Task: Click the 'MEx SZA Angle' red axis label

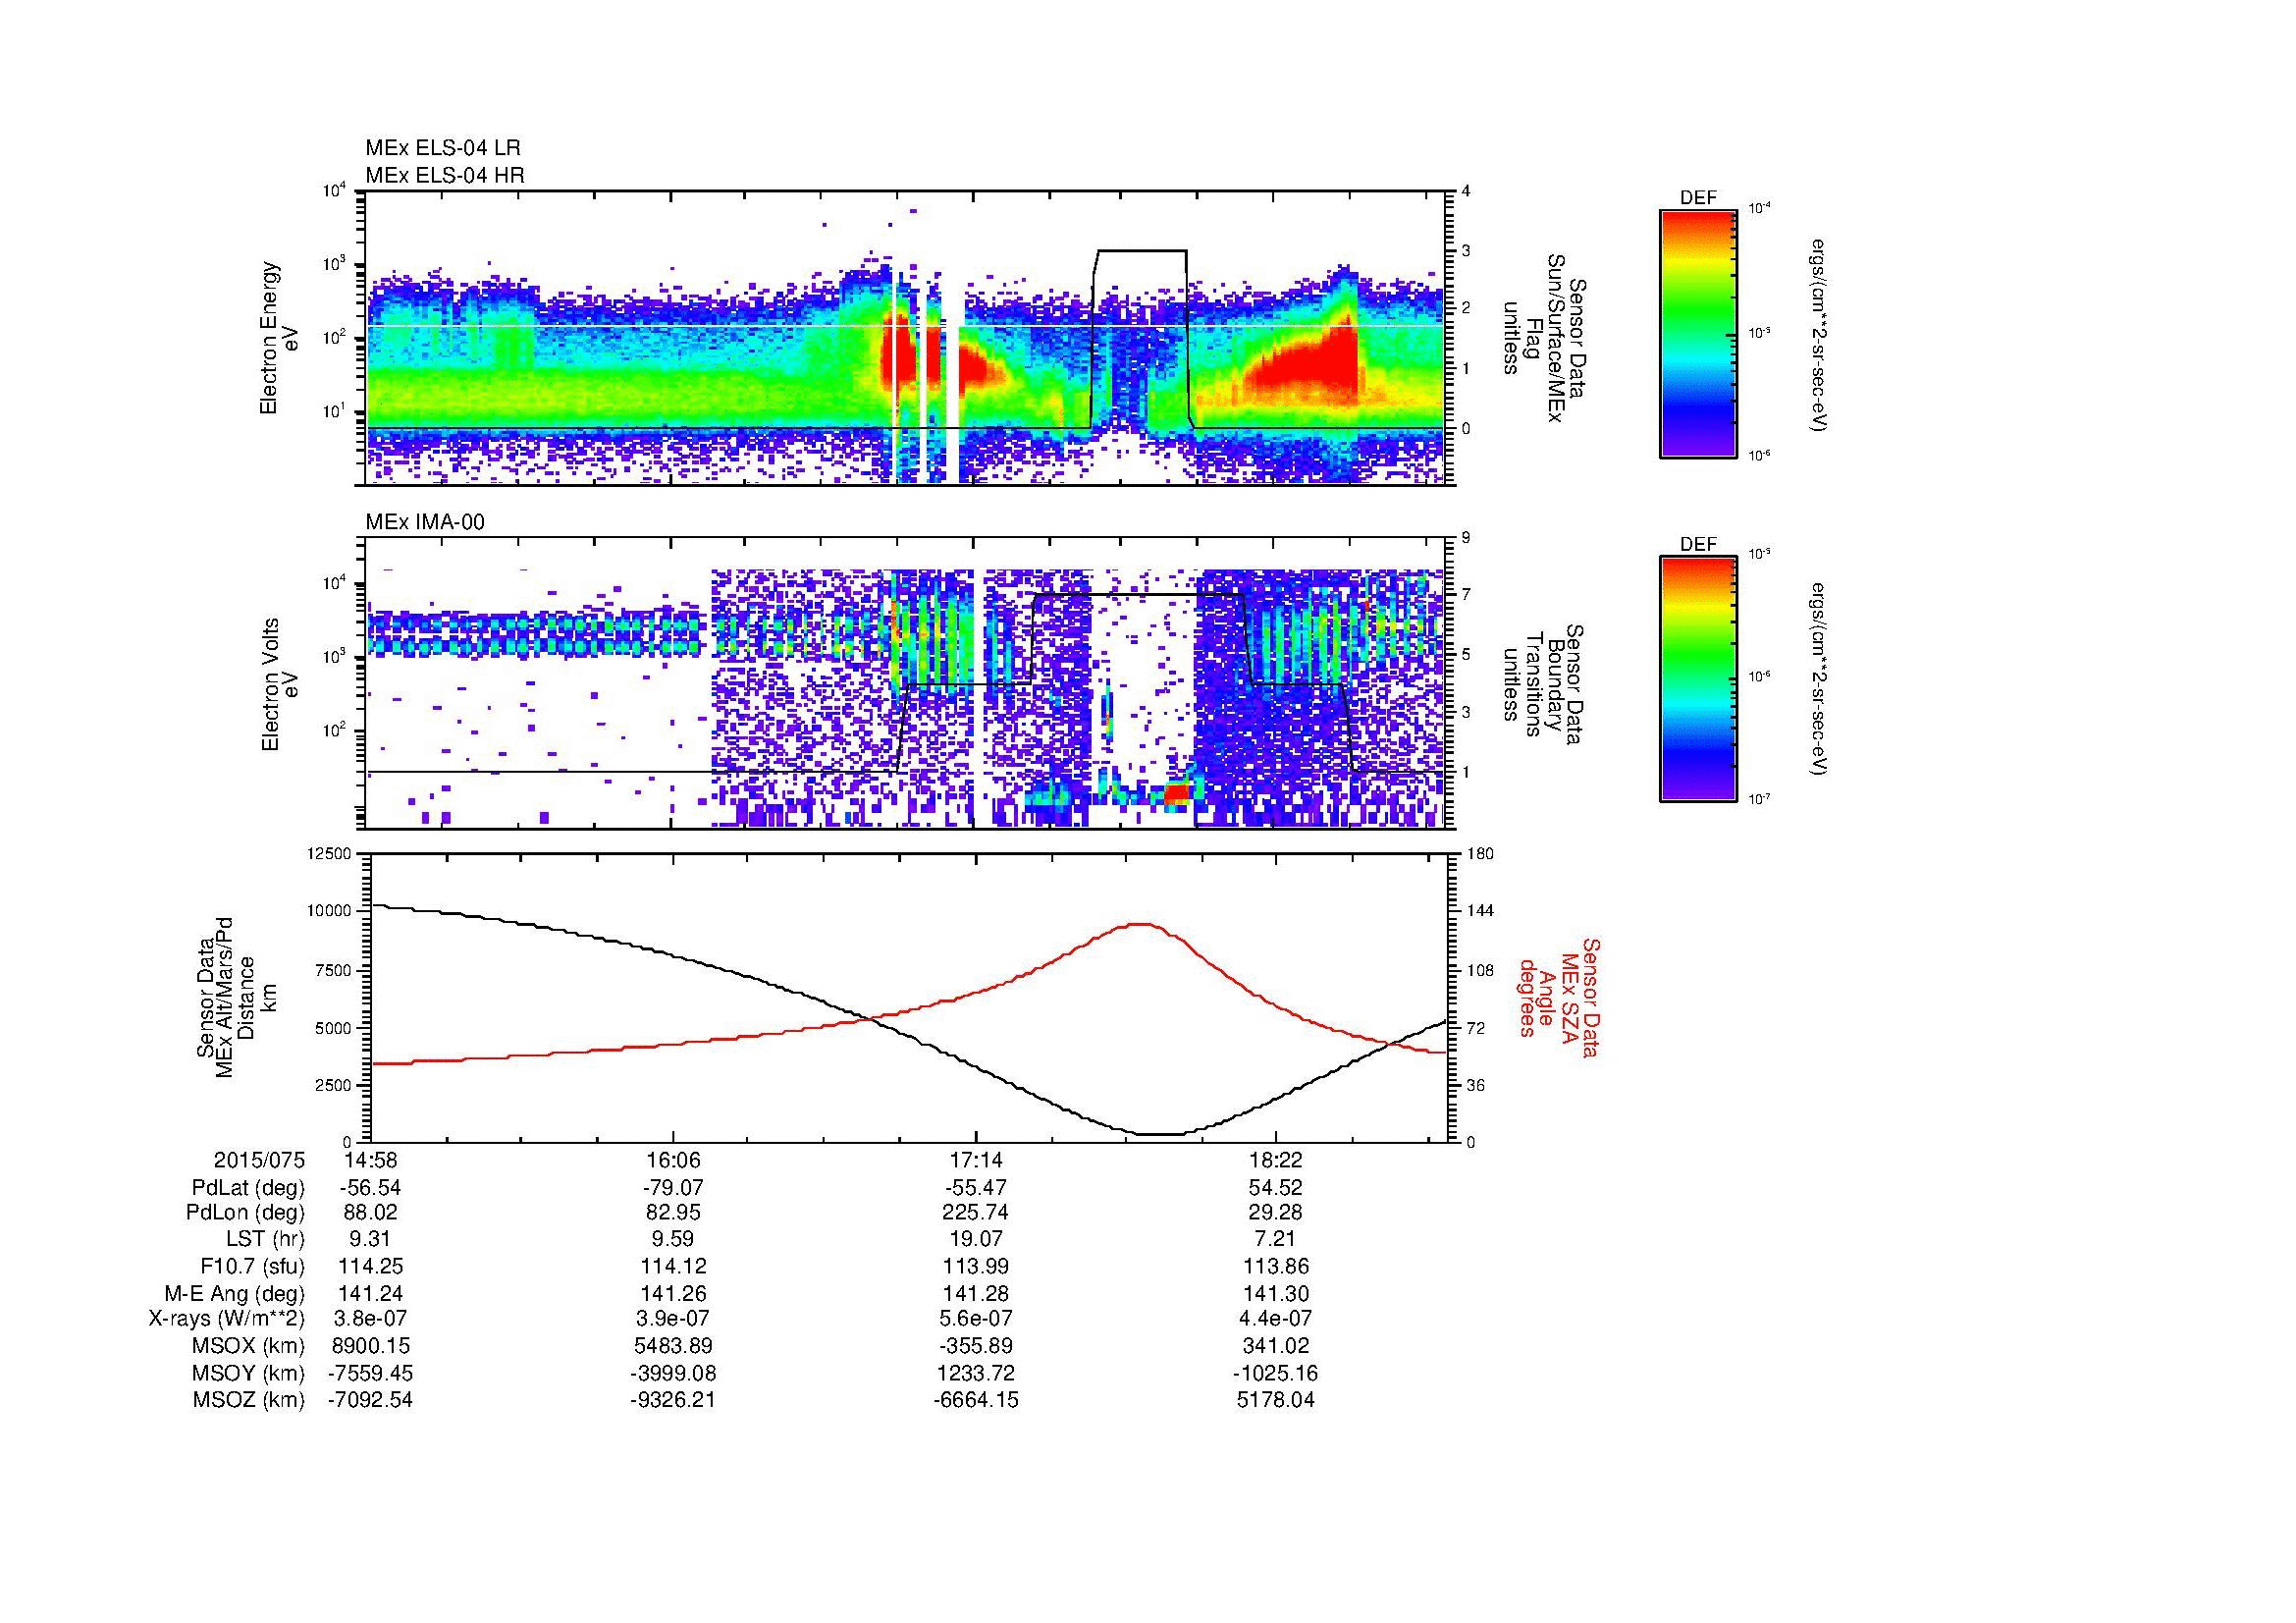Action: click(x=1559, y=997)
